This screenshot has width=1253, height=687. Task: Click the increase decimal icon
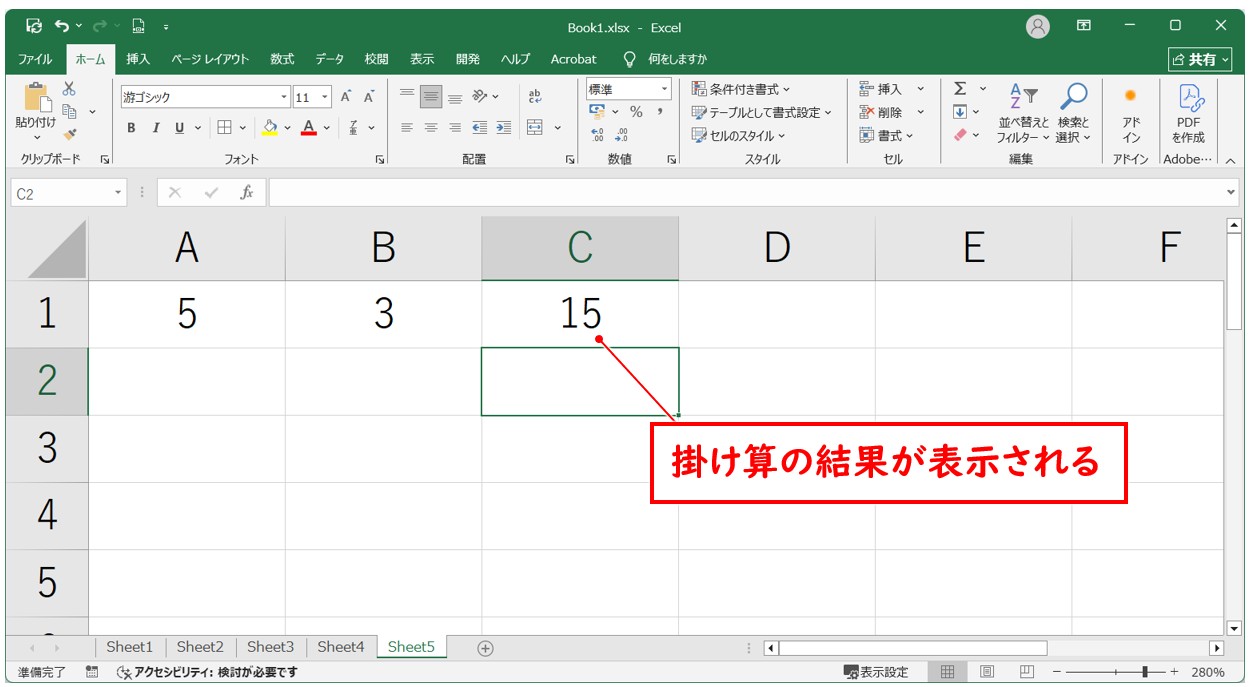point(598,135)
